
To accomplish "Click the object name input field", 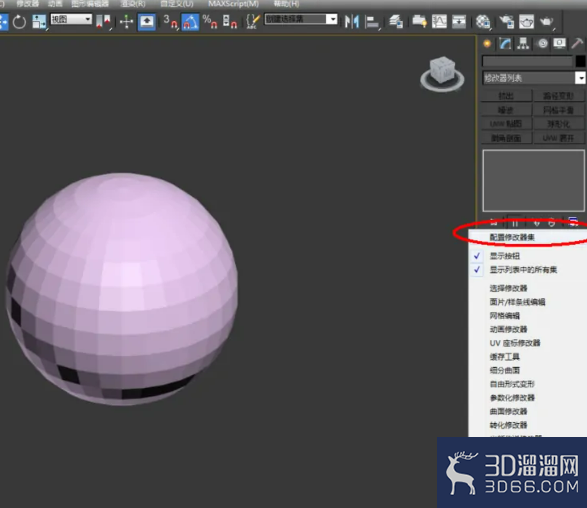I will pos(527,61).
